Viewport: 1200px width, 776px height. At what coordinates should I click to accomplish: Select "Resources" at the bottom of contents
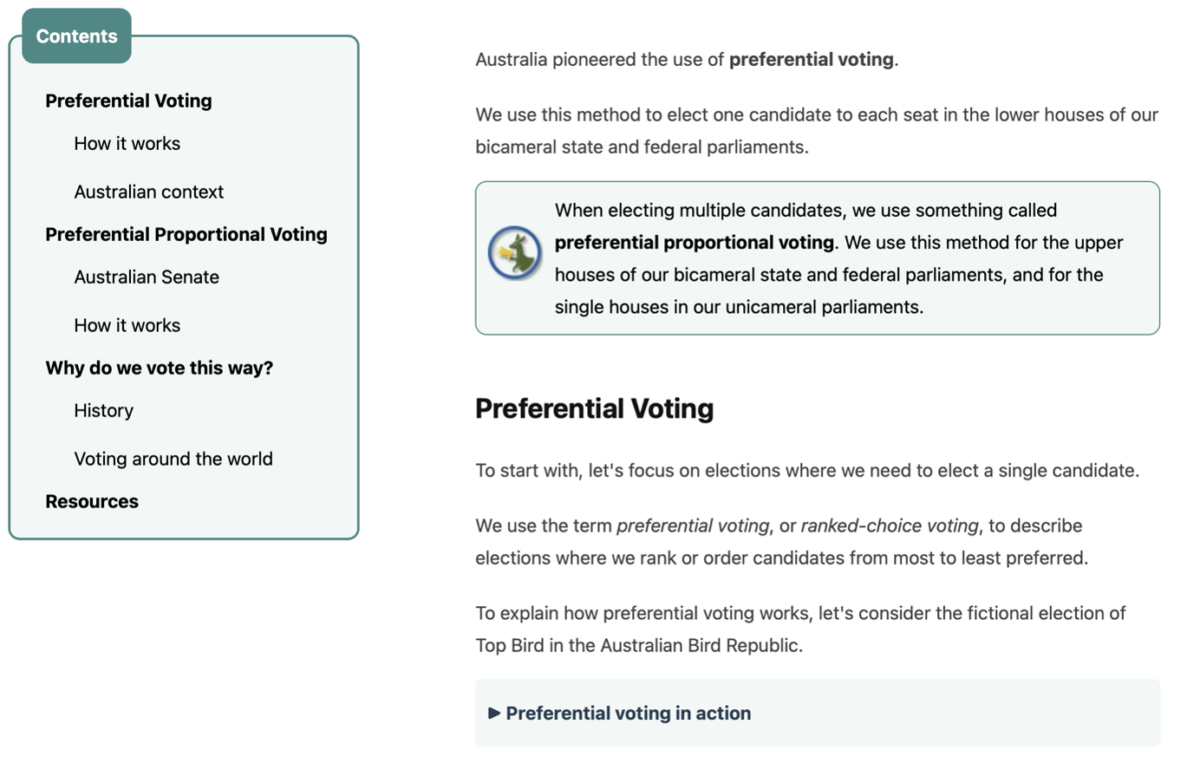[x=91, y=501]
